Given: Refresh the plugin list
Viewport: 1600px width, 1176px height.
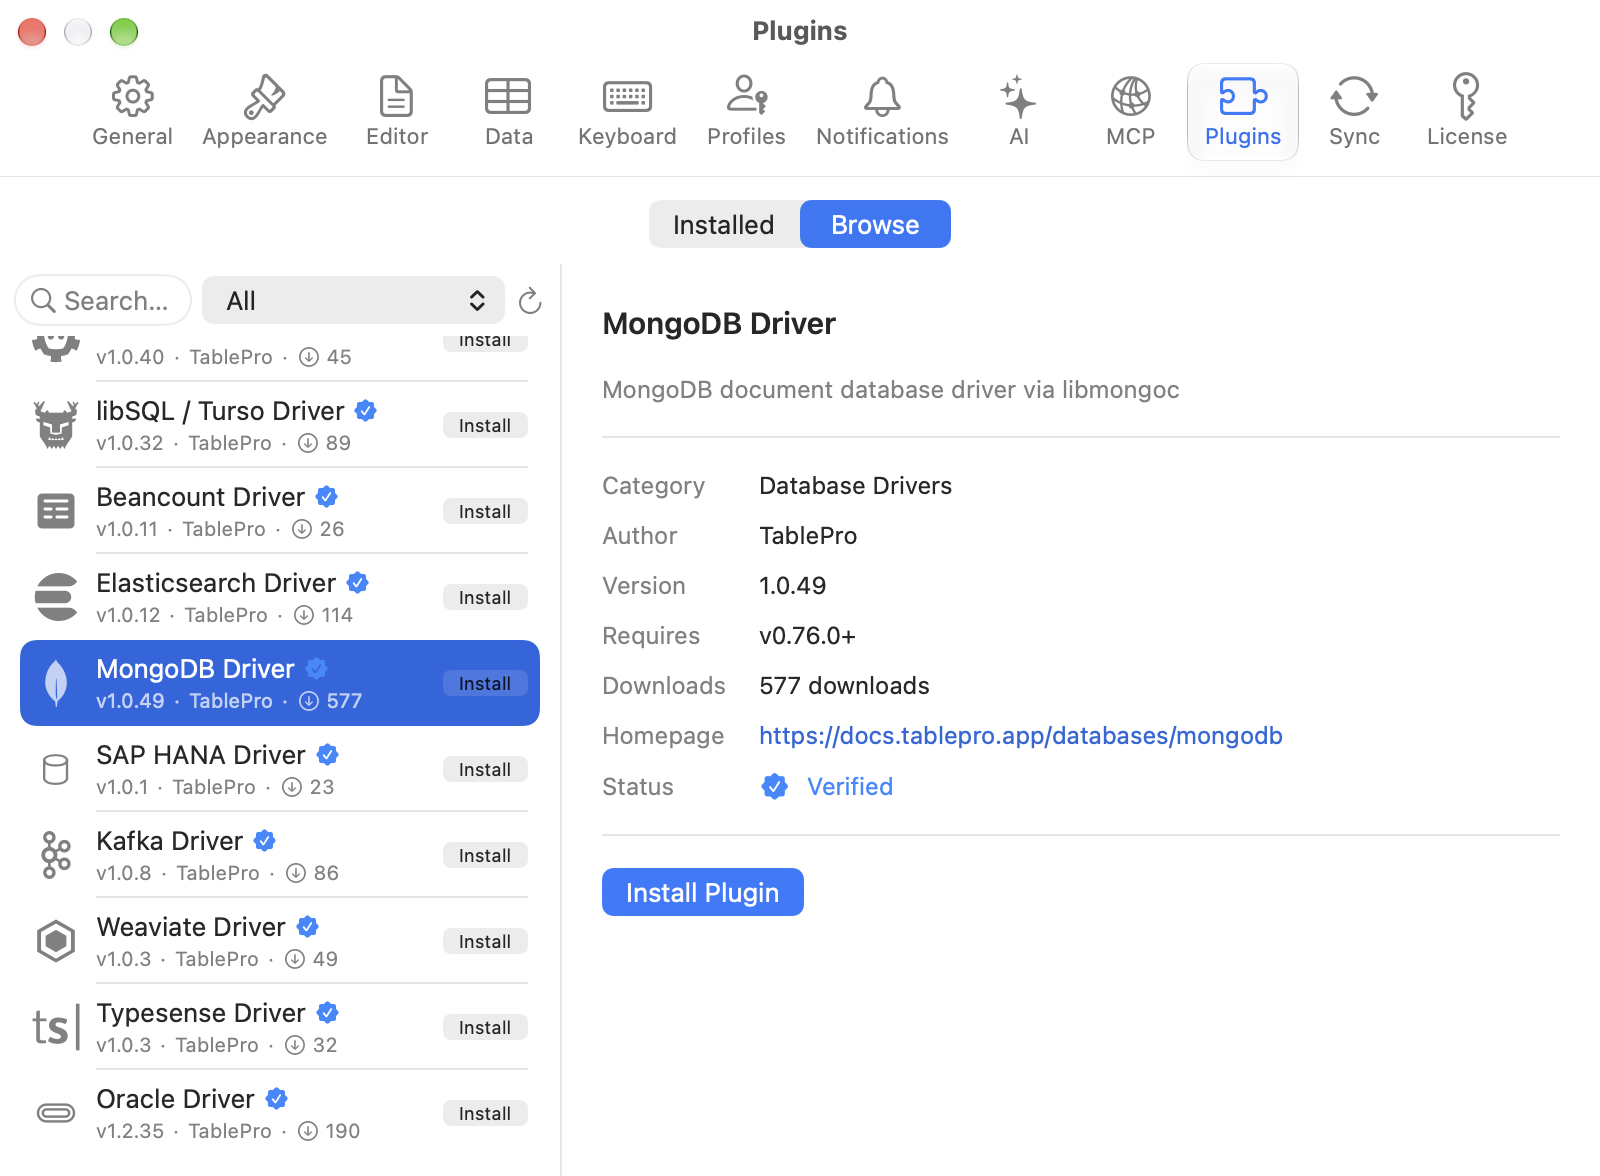Looking at the screenshot, I should coord(530,301).
